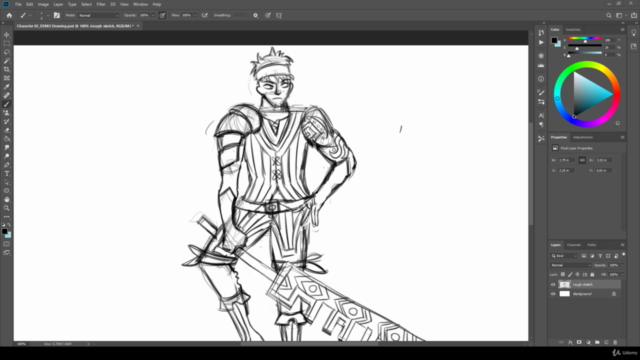
Task: Create a new group folder icon
Action: click(x=597, y=342)
